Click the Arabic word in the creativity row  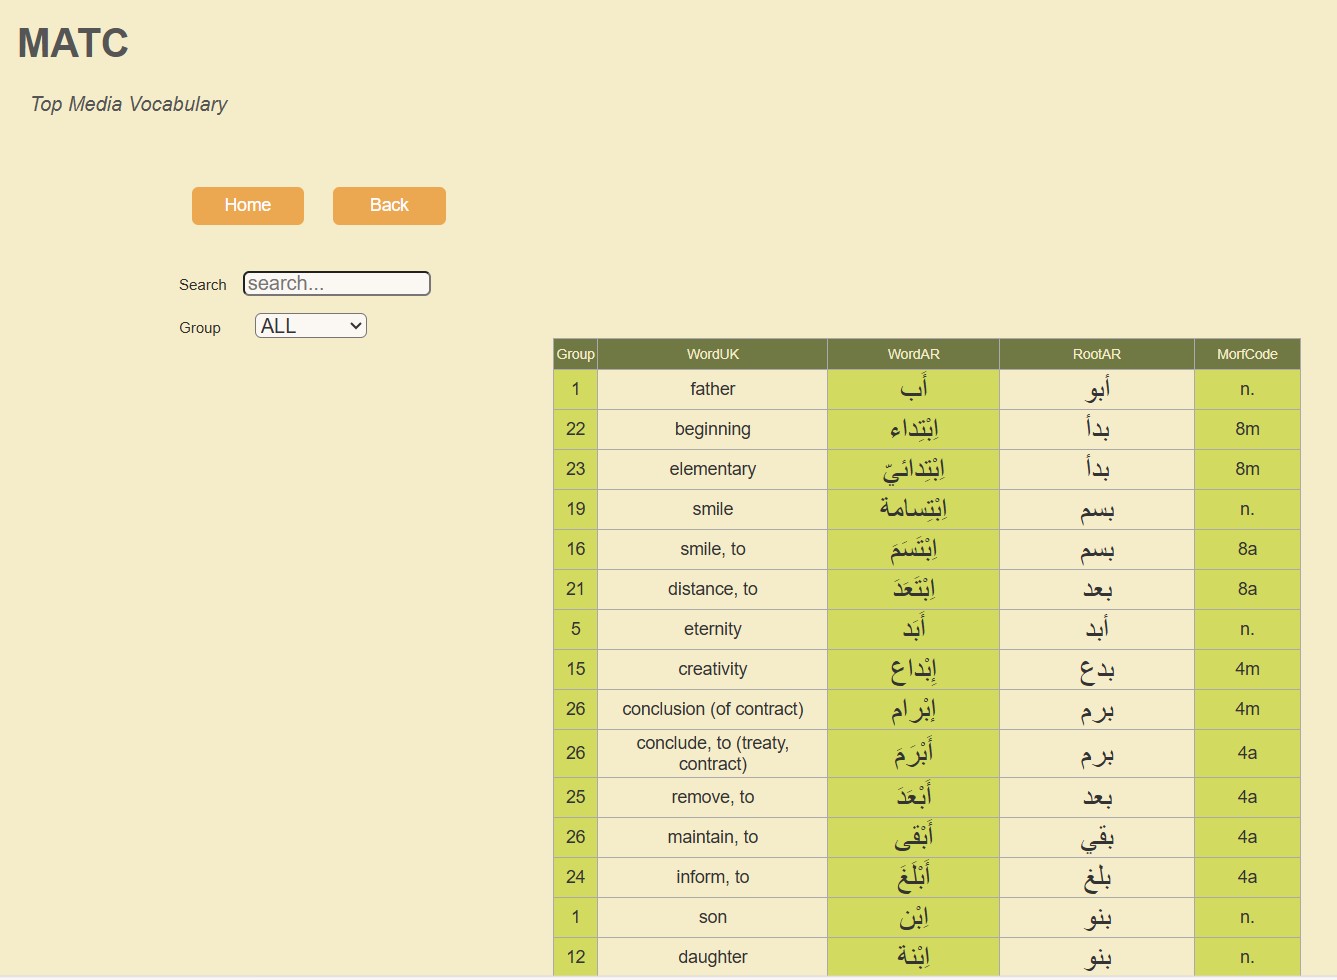point(914,669)
